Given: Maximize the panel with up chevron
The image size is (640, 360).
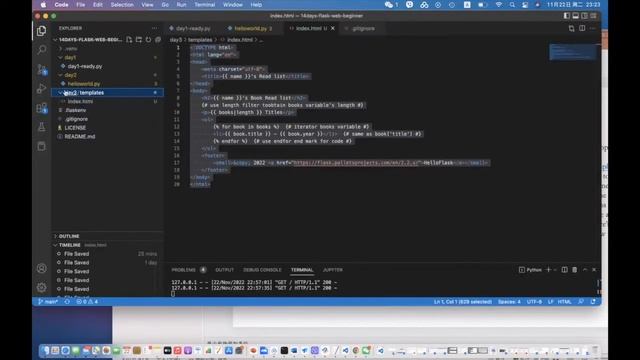Looking at the screenshot, I should [x=585, y=270].
